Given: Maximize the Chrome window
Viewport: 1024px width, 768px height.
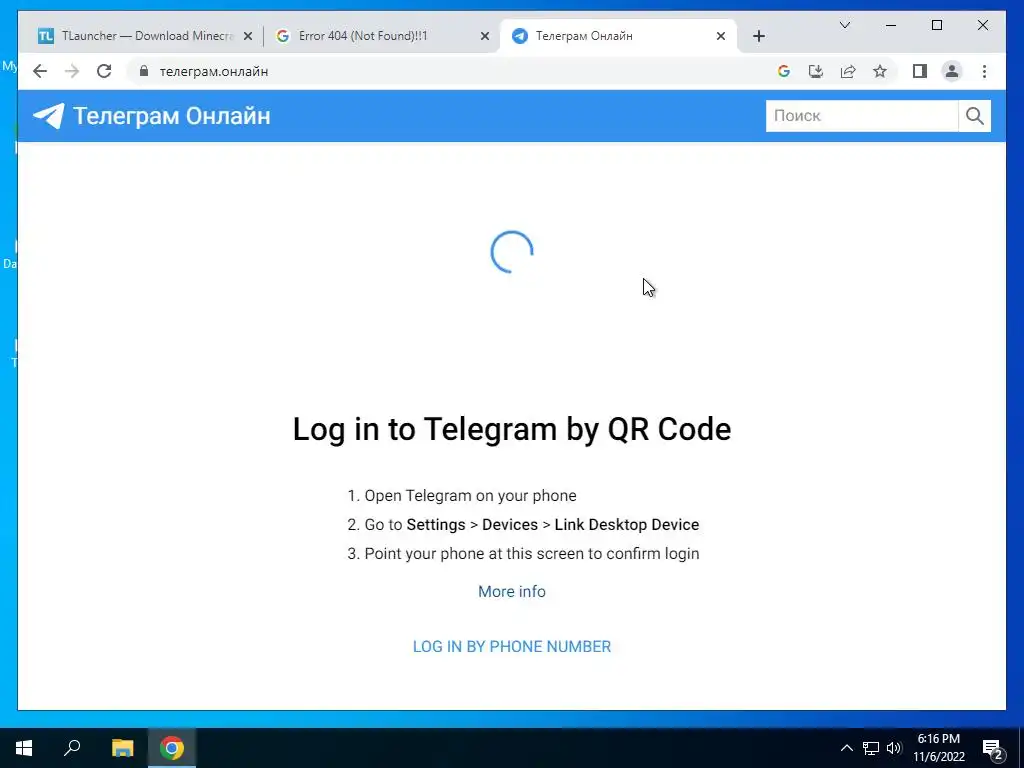Looking at the screenshot, I should click(936, 25).
